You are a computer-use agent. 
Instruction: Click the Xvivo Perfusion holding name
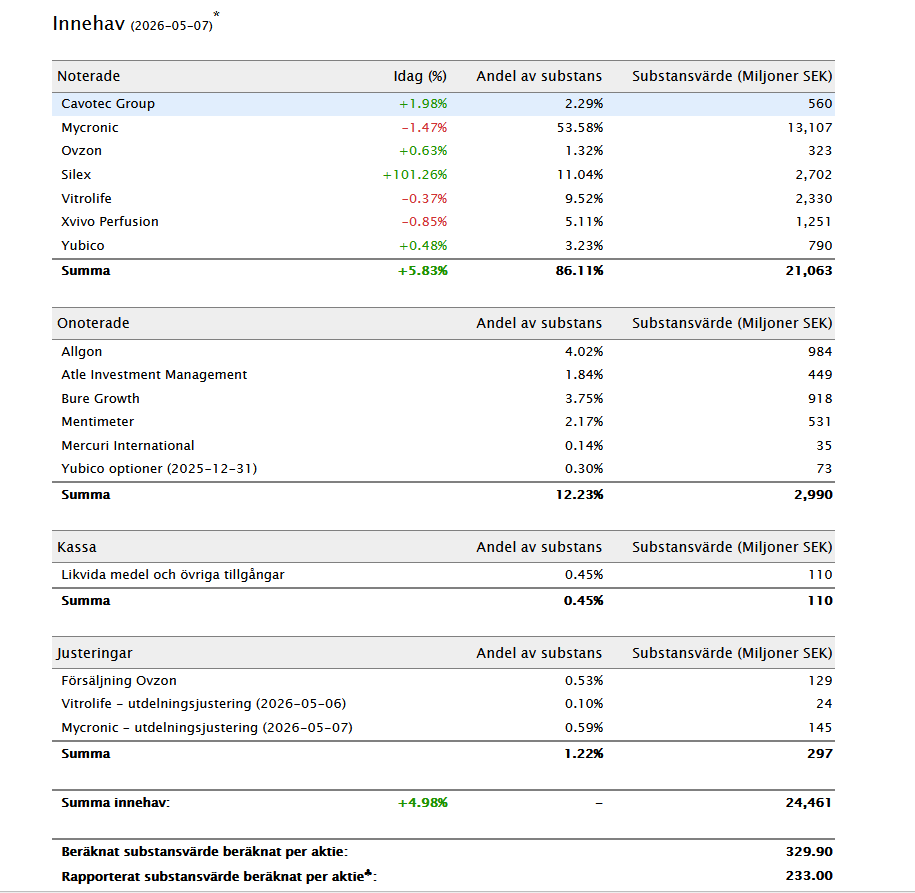(x=110, y=222)
